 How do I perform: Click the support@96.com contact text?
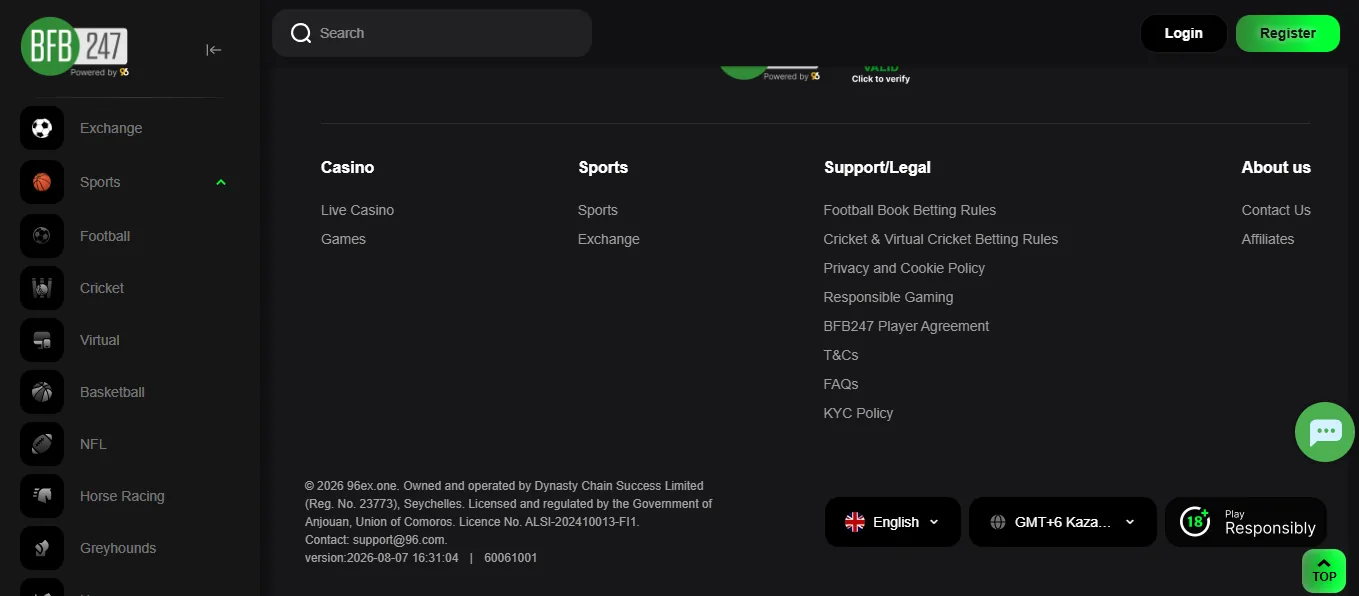[399, 540]
